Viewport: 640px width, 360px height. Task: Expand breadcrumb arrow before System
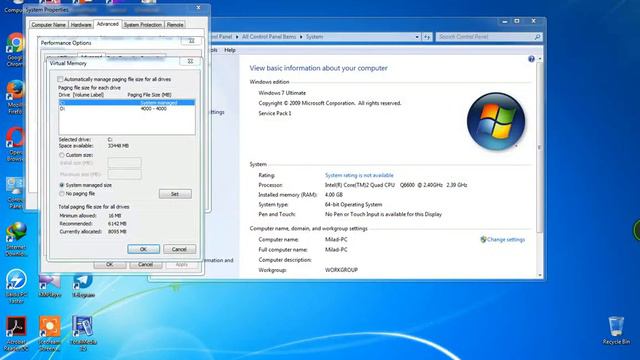[301, 37]
